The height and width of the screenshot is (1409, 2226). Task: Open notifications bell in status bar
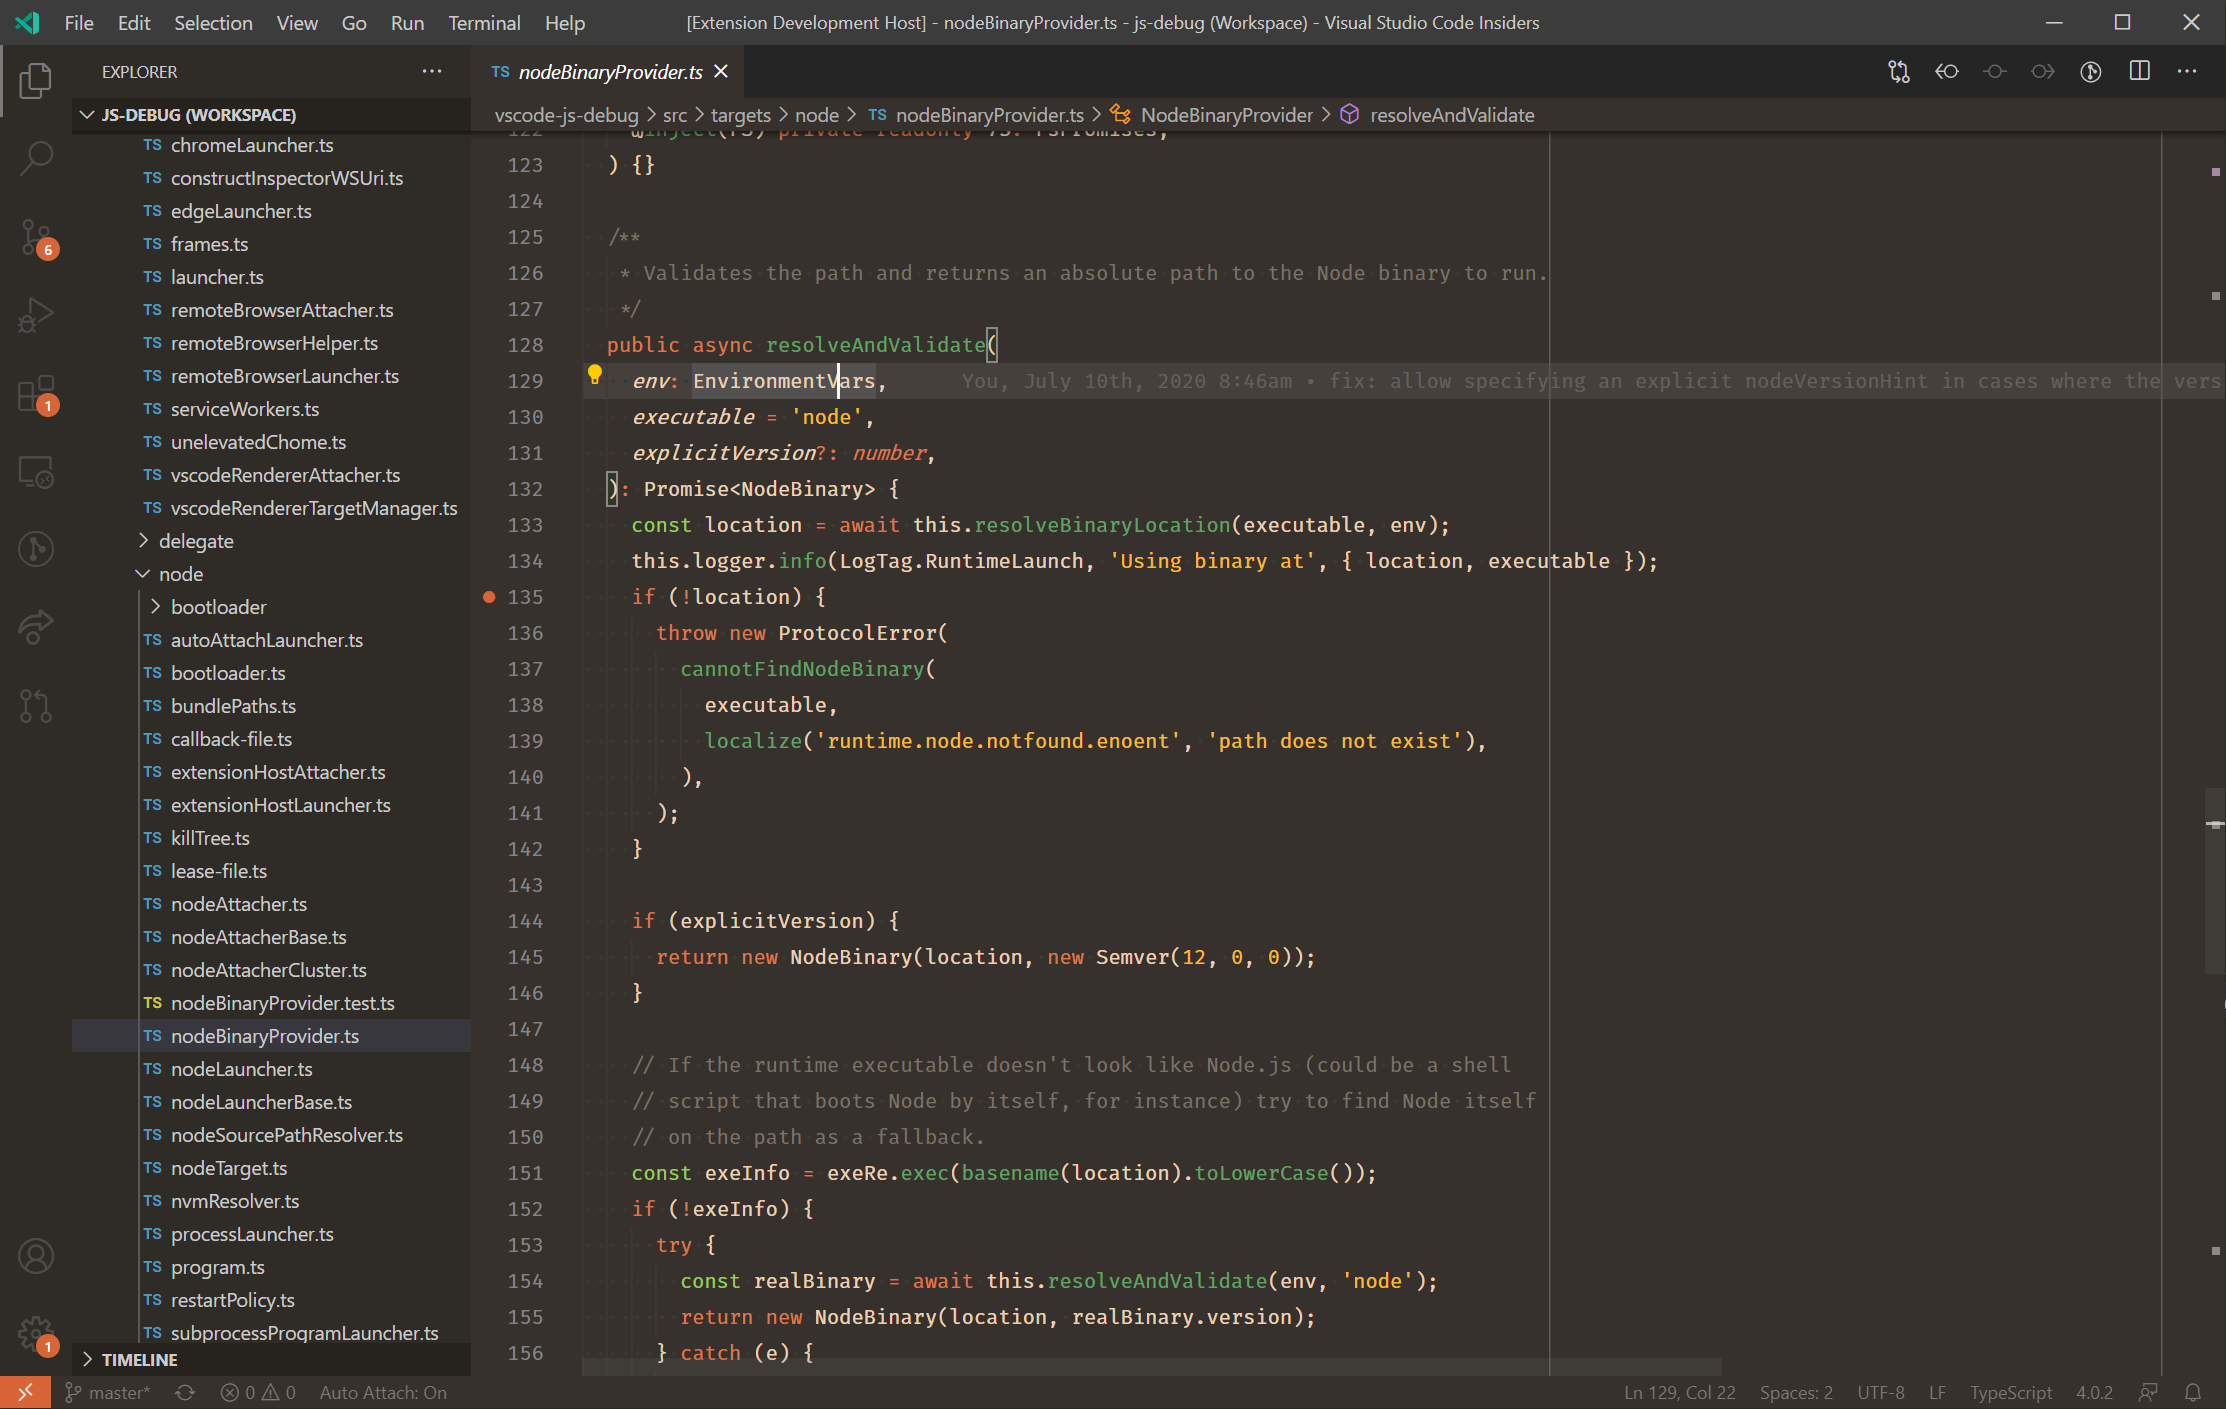coord(2193,1392)
